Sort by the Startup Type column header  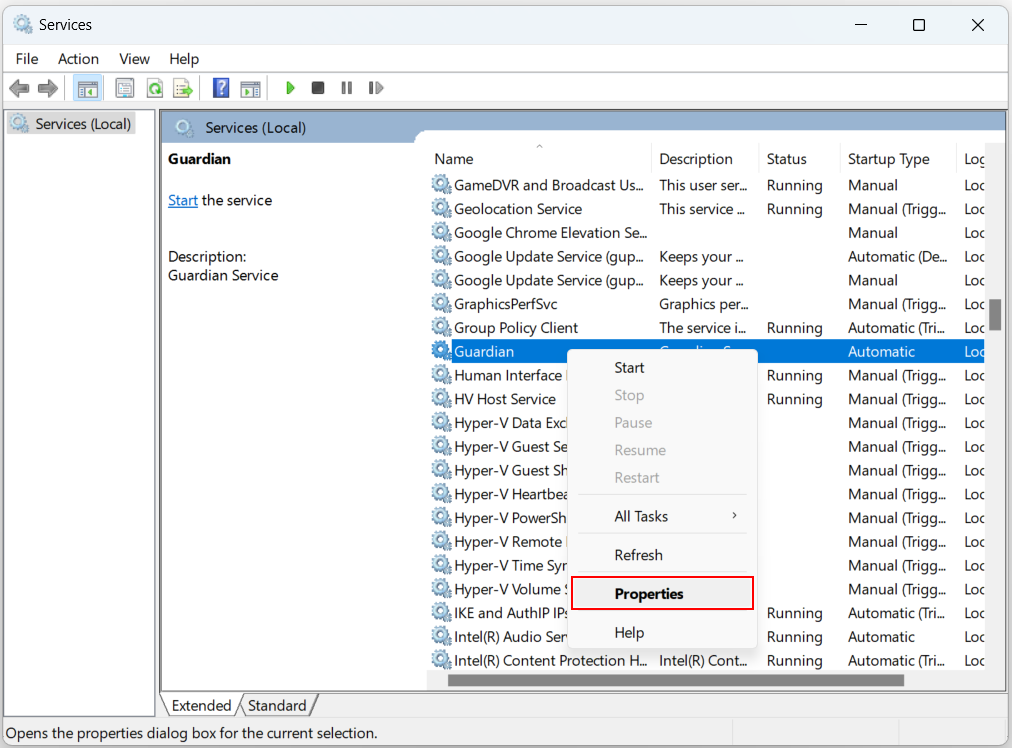point(898,159)
